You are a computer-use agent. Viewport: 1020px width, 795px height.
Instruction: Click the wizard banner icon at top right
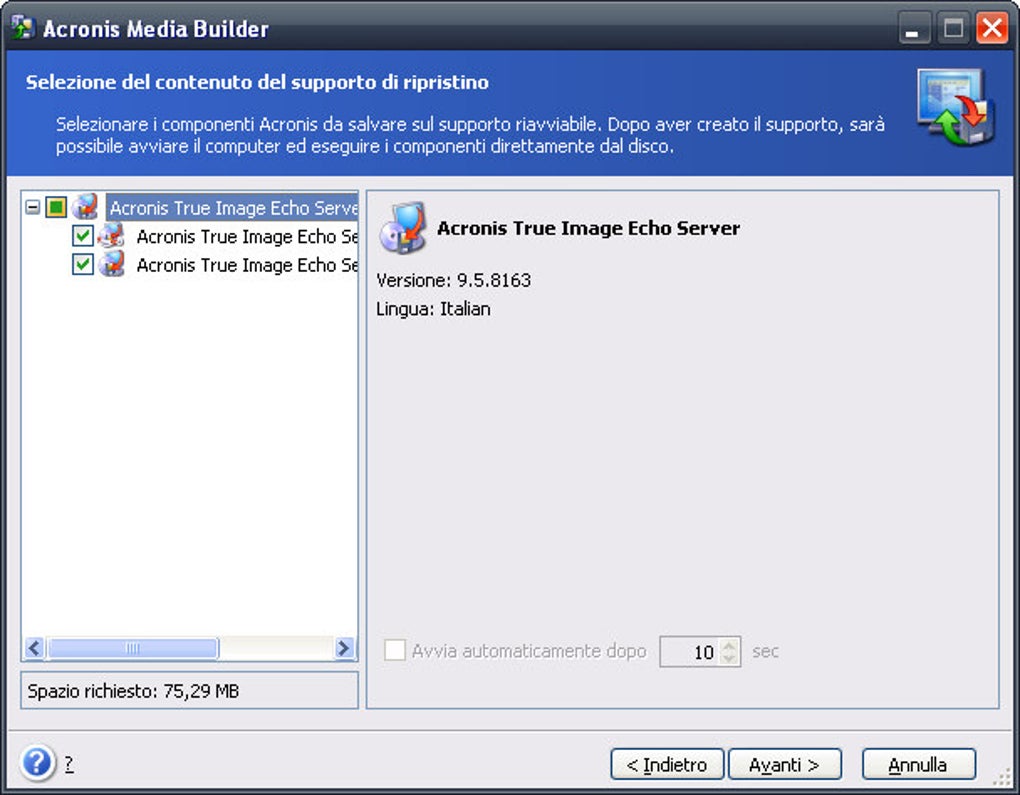956,107
